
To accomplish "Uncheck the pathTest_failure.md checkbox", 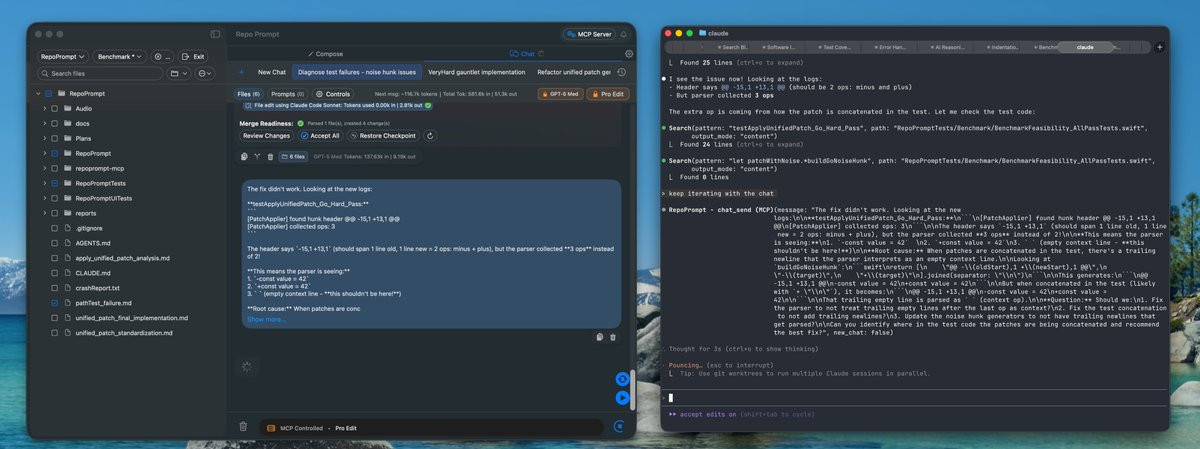I will pos(54,302).
